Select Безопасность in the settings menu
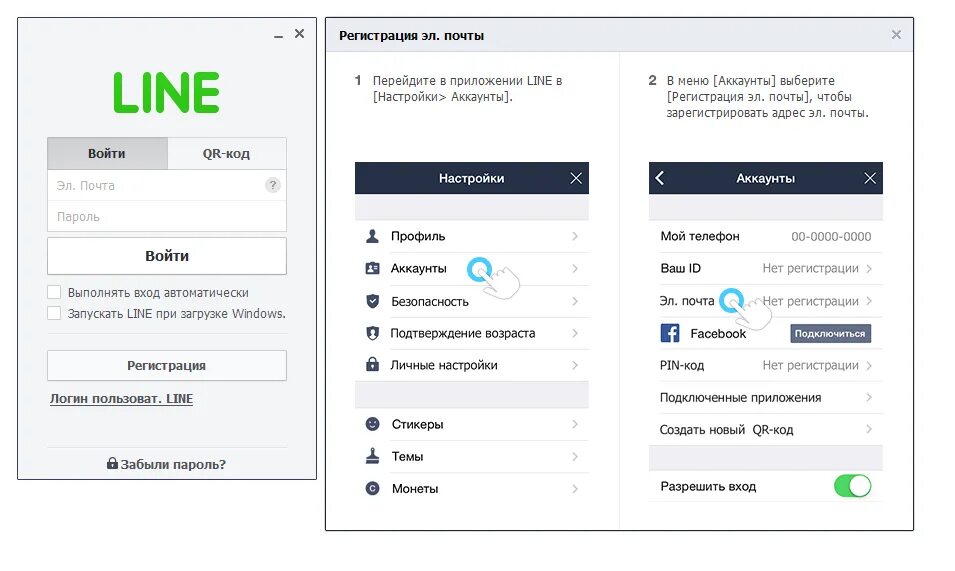The image size is (955, 571). (x=472, y=301)
